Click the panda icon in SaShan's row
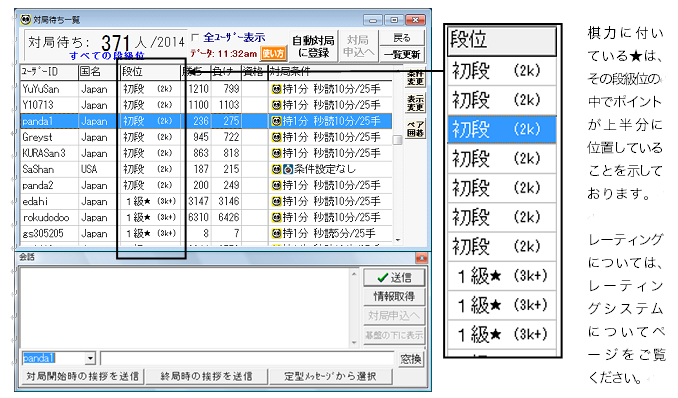 click(276, 169)
